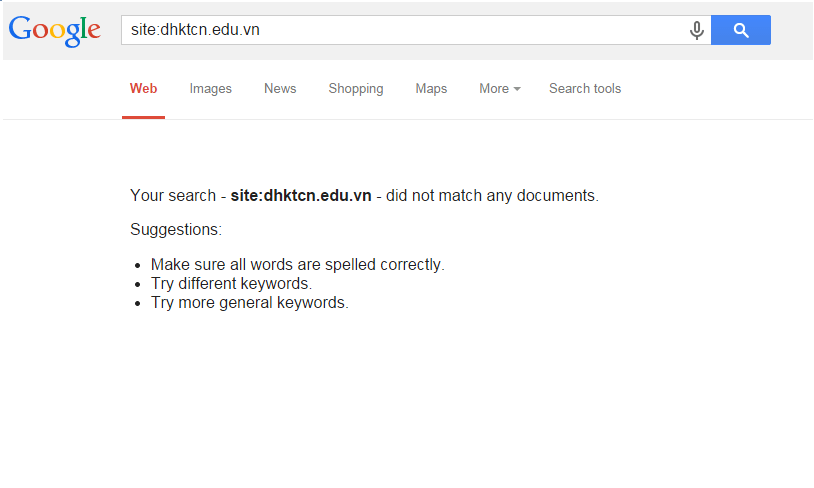
Task: Click the Try more general keywords suggestion
Action: 250,303
